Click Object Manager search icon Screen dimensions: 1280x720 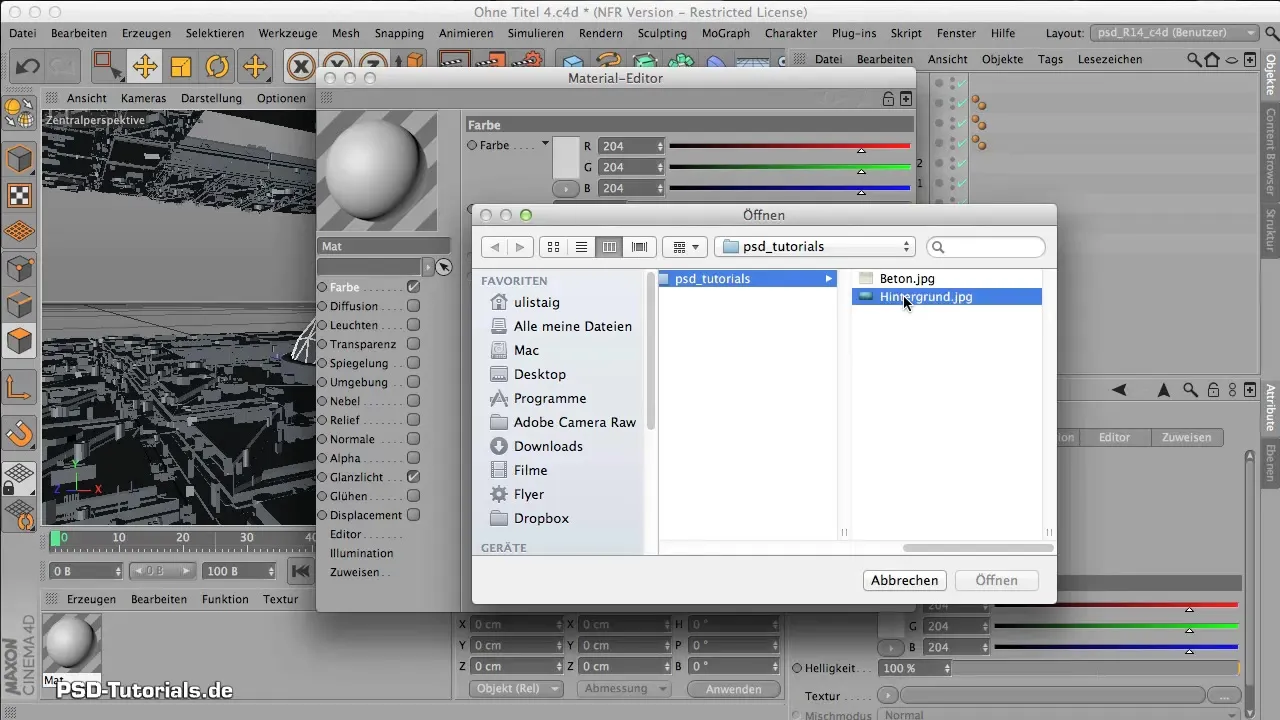click(x=1194, y=59)
